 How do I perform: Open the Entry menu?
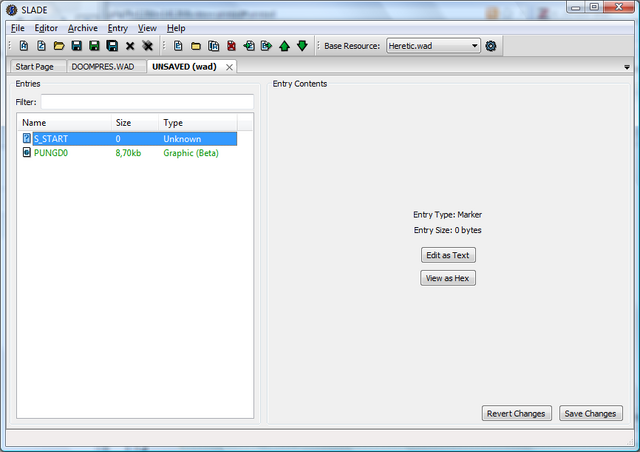tap(118, 28)
